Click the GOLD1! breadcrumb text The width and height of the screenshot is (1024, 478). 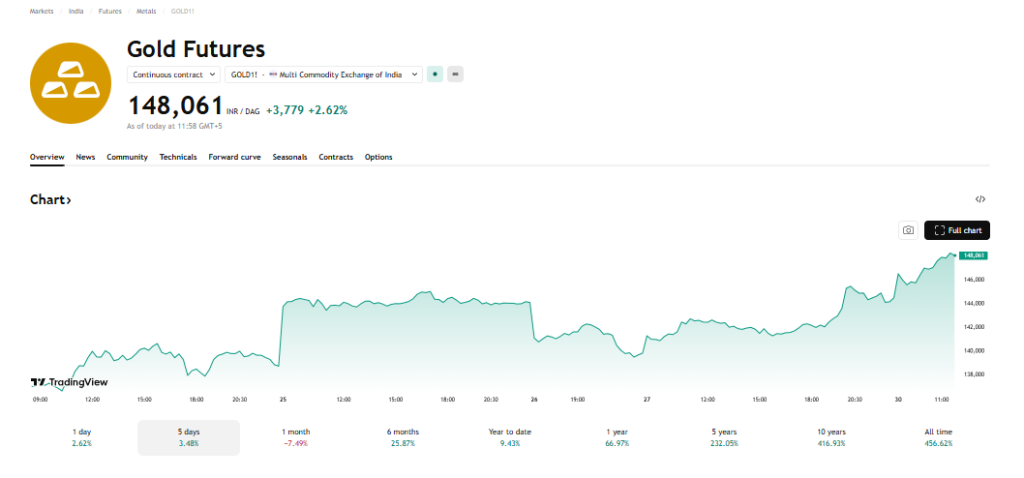click(182, 12)
